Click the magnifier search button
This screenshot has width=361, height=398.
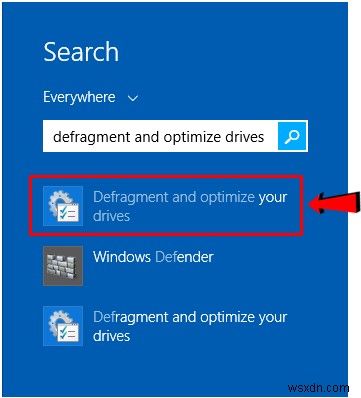(x=292, y=136)
